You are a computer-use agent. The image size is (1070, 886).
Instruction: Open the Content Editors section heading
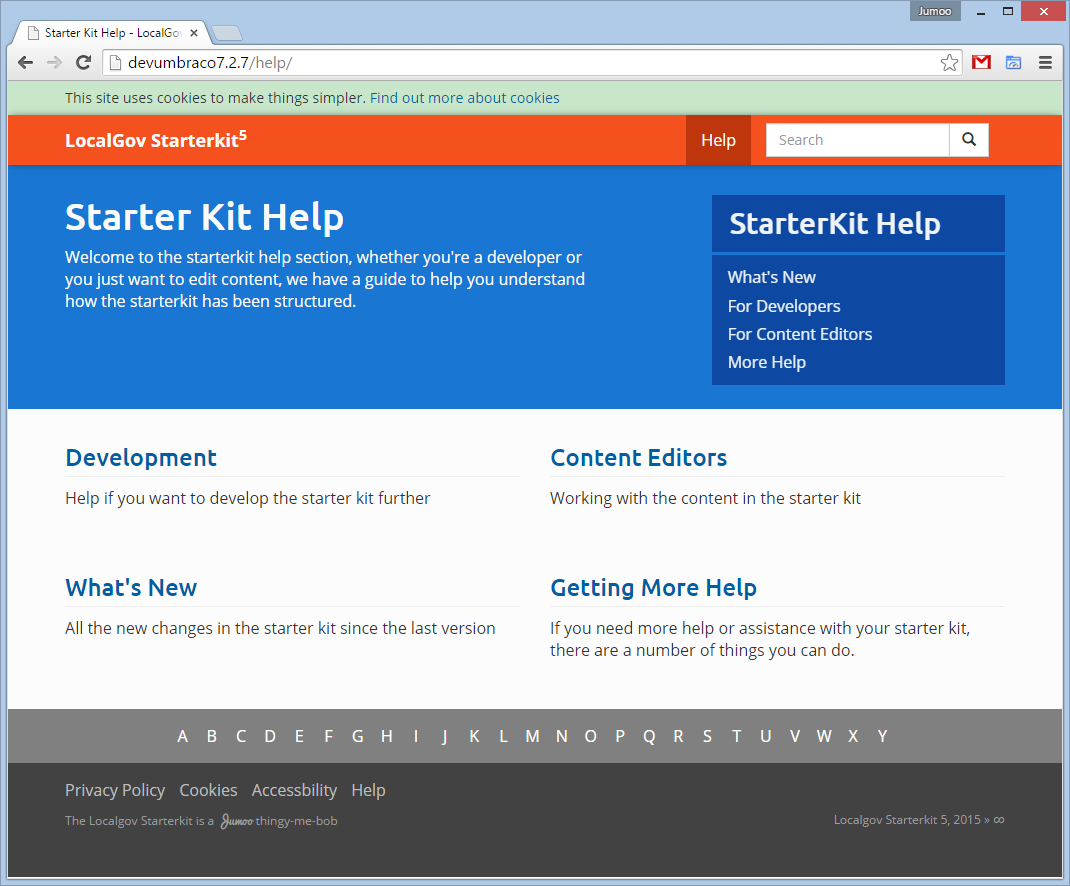pyautogui.click(x=639, y=458)
